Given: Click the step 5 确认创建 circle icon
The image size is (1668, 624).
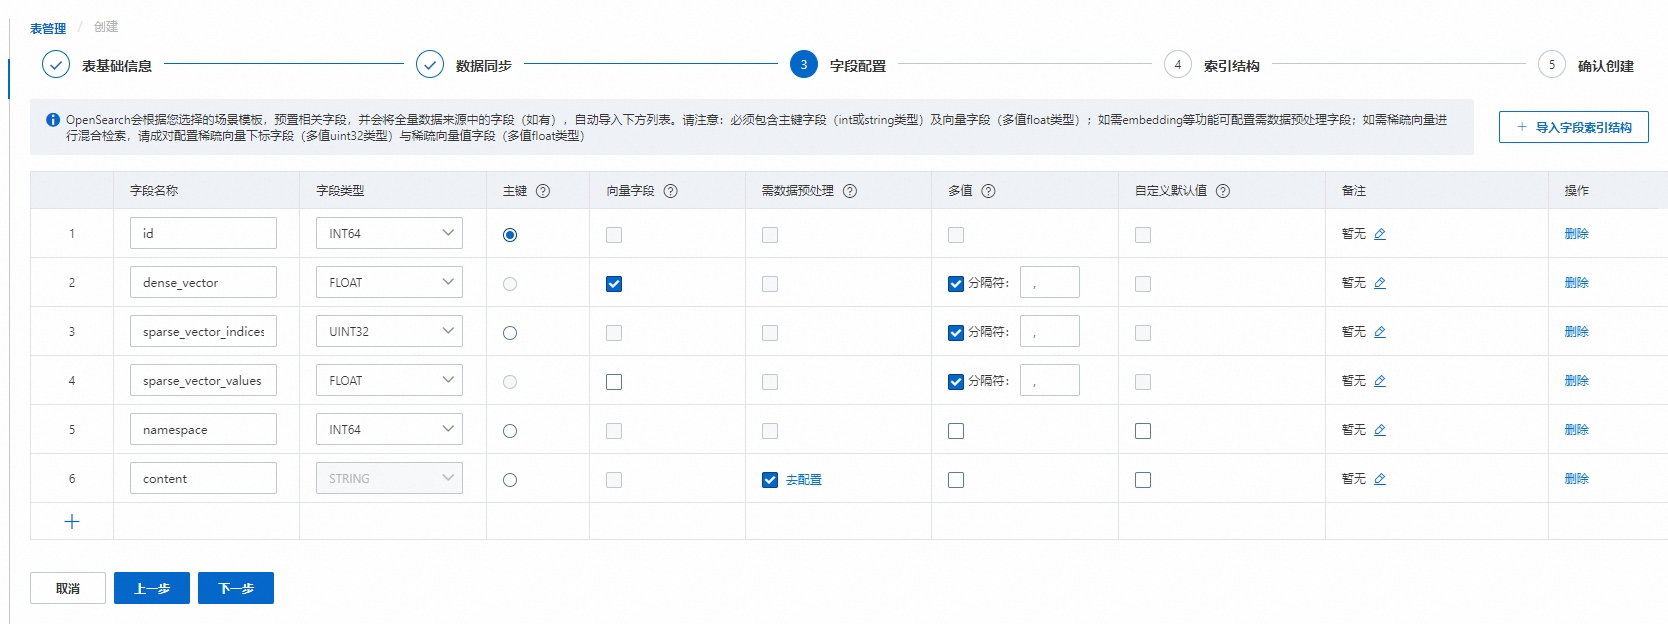Looking at the screenshot, I should [x=1552, y=65].
